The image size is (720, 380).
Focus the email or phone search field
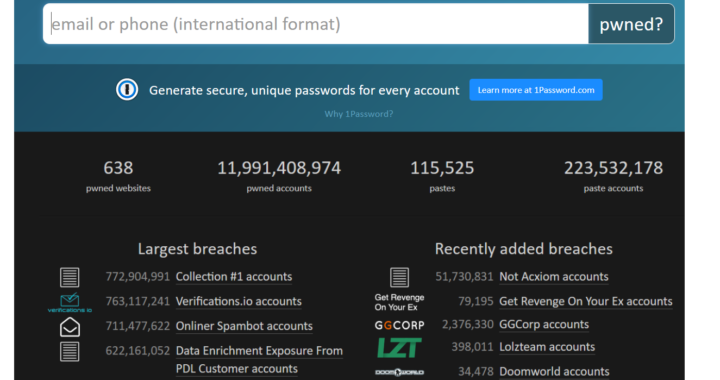point(315,24)
